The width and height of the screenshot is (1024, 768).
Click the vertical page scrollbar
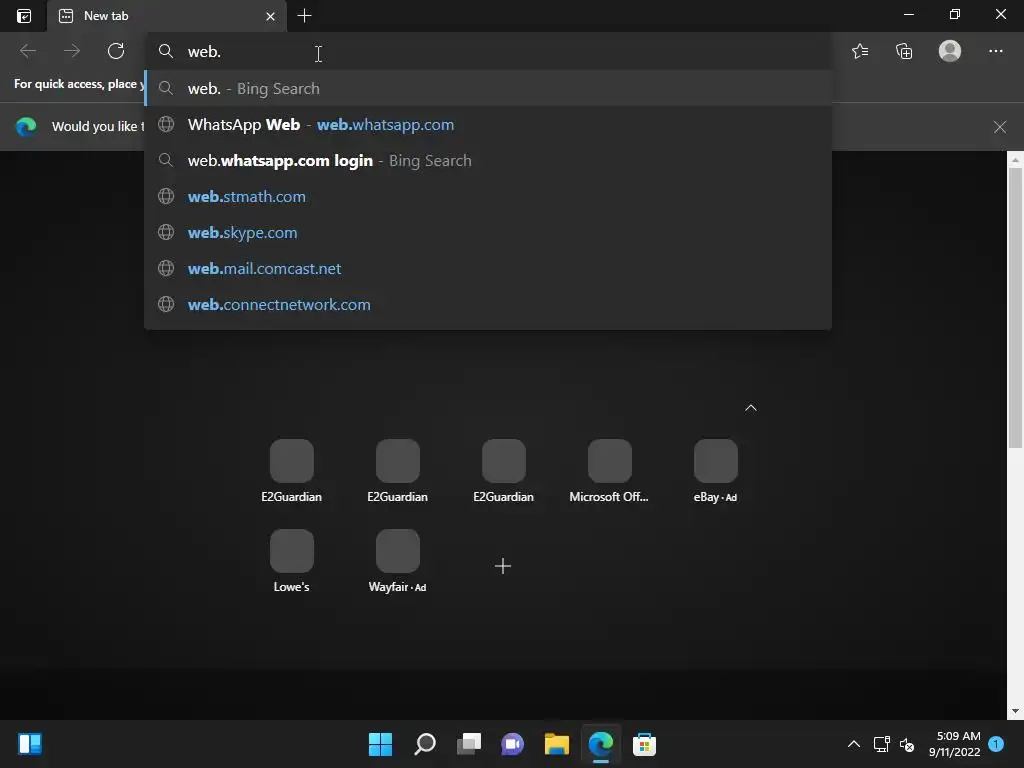(x=1014, y=308)
